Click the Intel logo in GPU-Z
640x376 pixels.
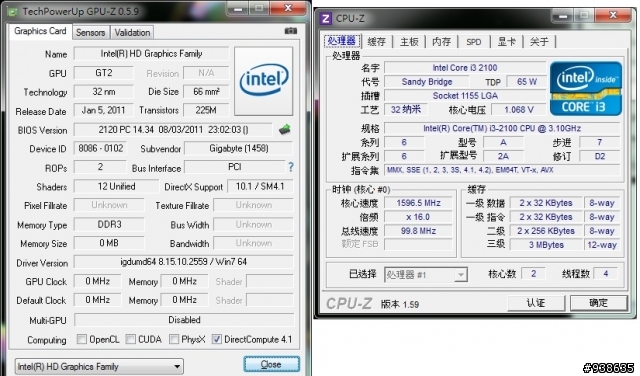[x=264, y=81]
